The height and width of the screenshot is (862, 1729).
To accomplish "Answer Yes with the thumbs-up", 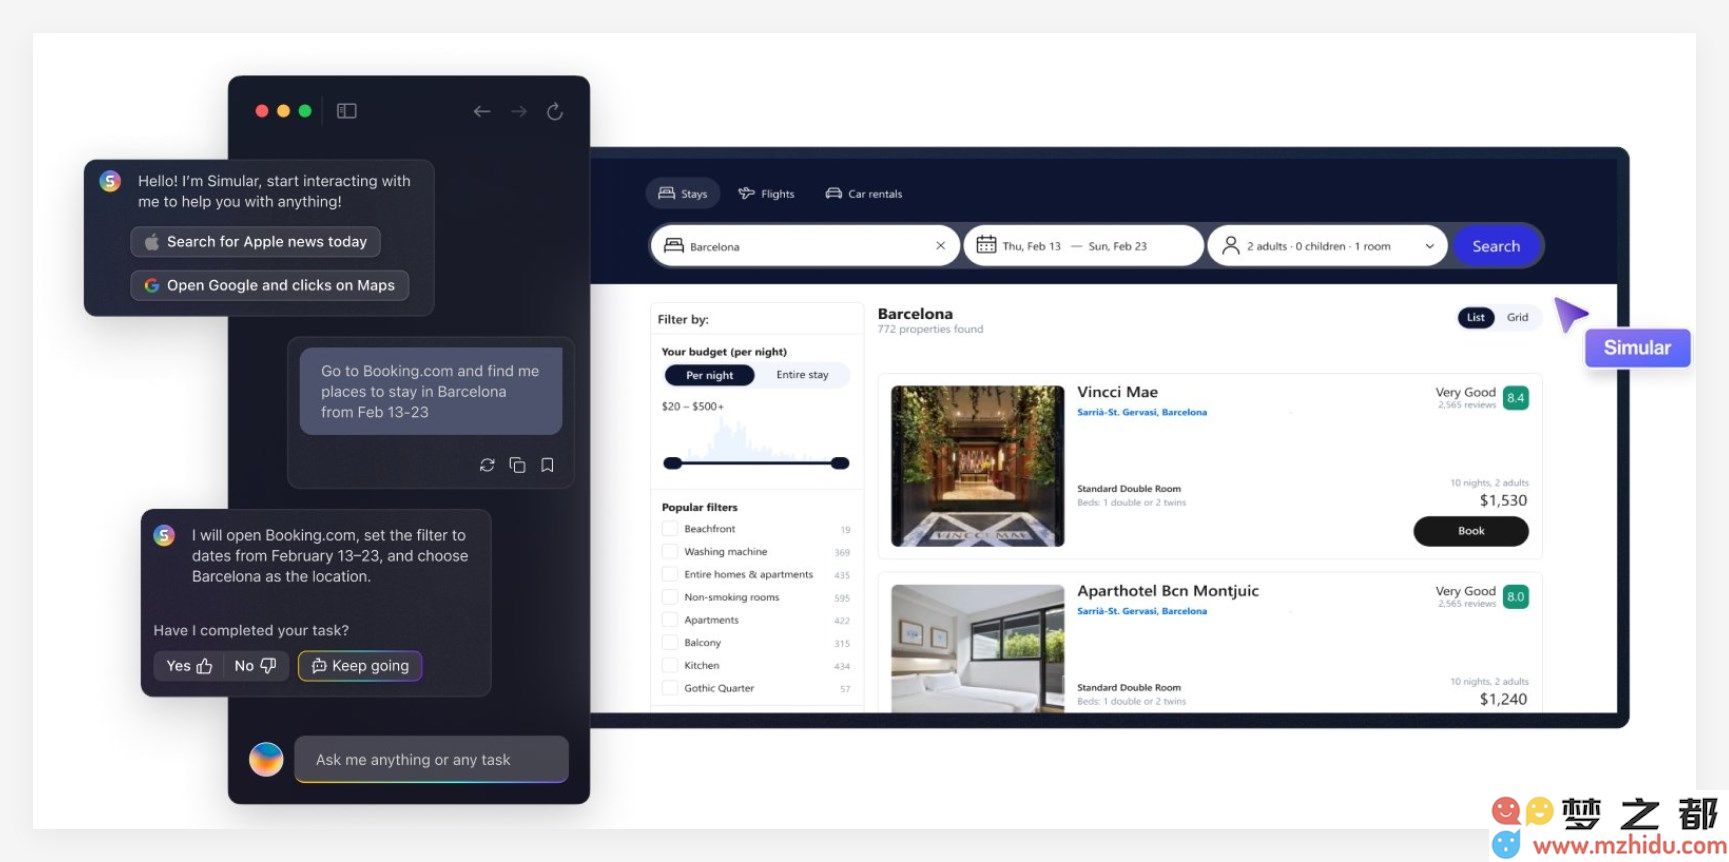I will coord(189,666).
